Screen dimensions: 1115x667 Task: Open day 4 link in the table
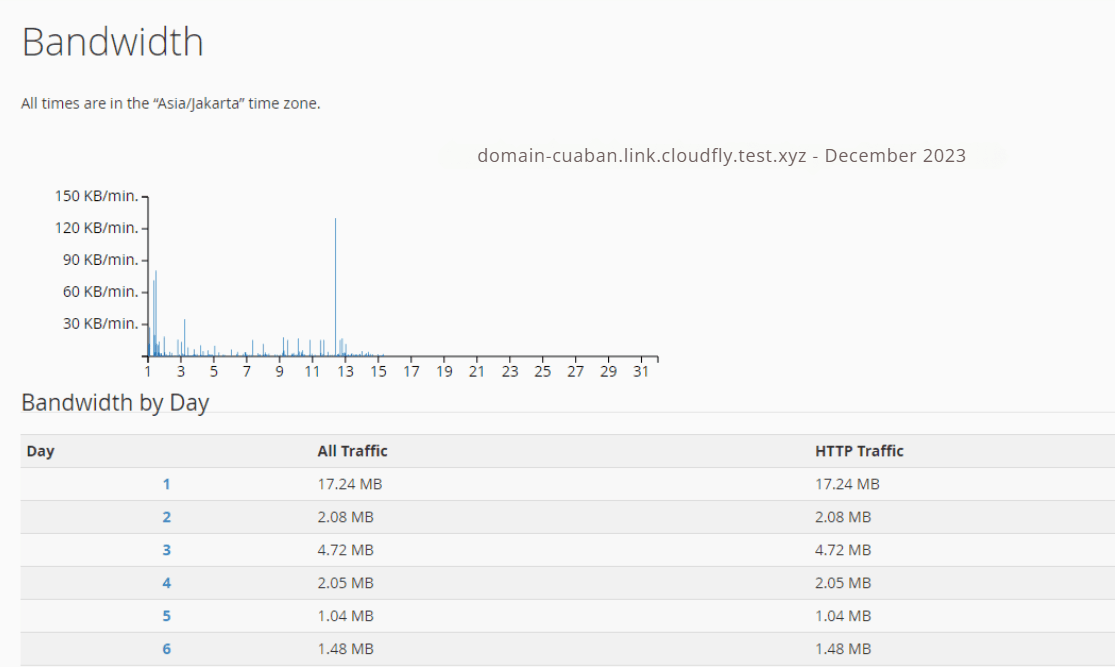pyautogui.click(x=166, y=583)
